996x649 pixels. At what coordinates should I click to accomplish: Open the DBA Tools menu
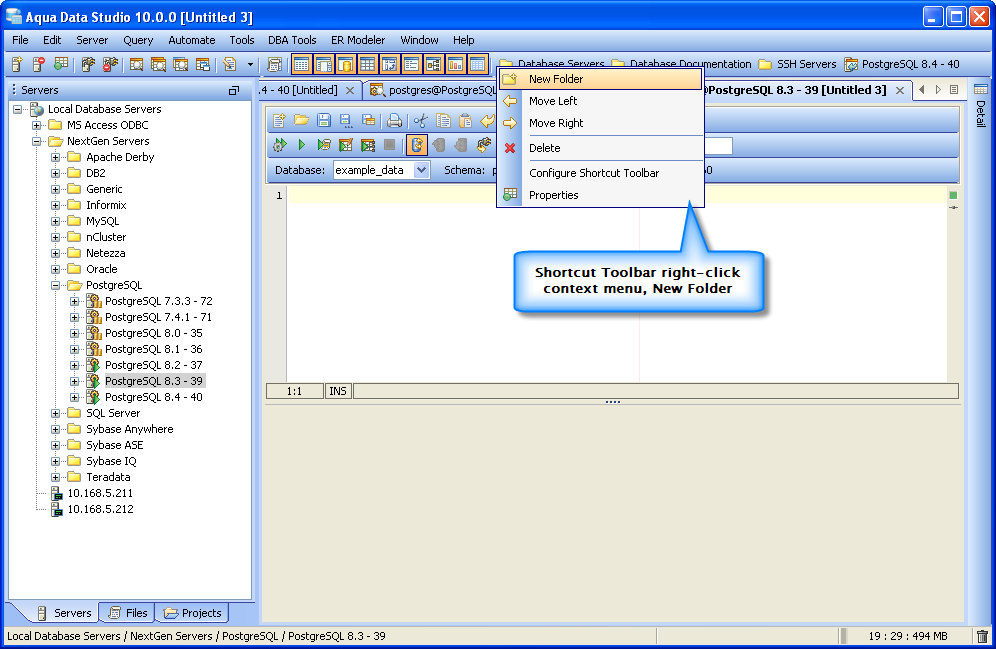click(x=292, y=40)
